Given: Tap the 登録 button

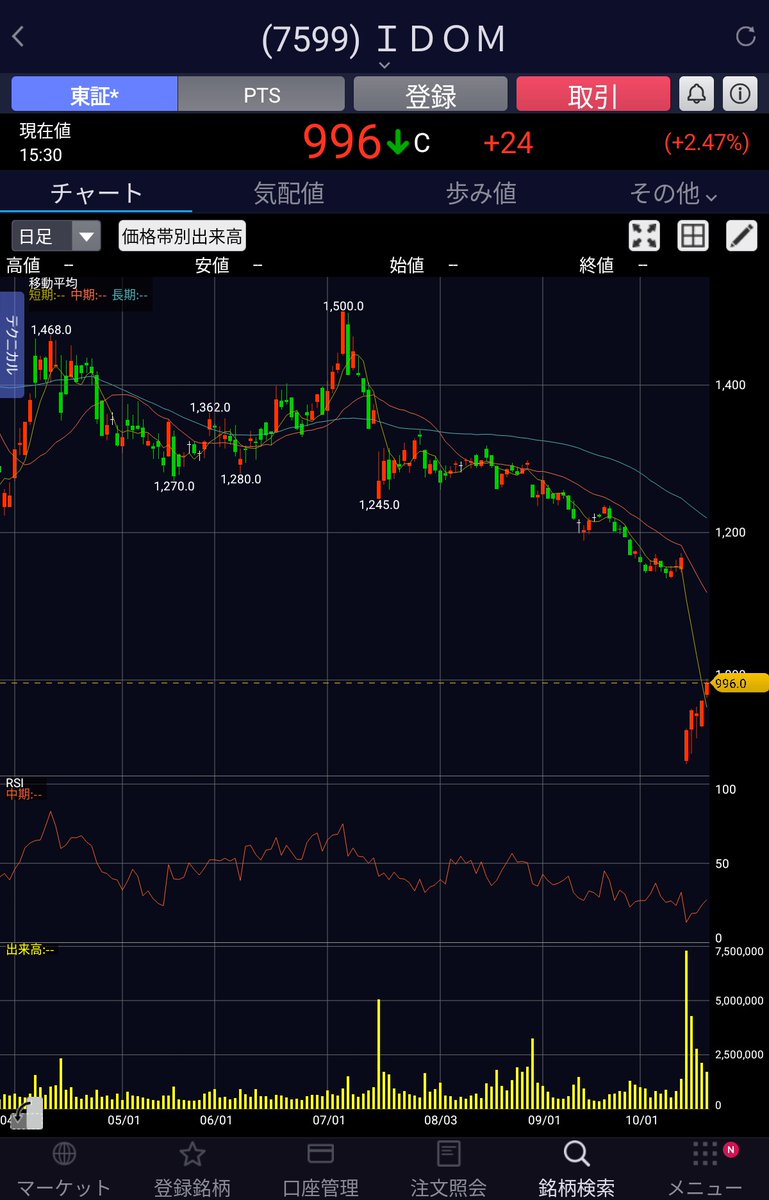Looking at the screenshot, I should [x=430, y=94].
